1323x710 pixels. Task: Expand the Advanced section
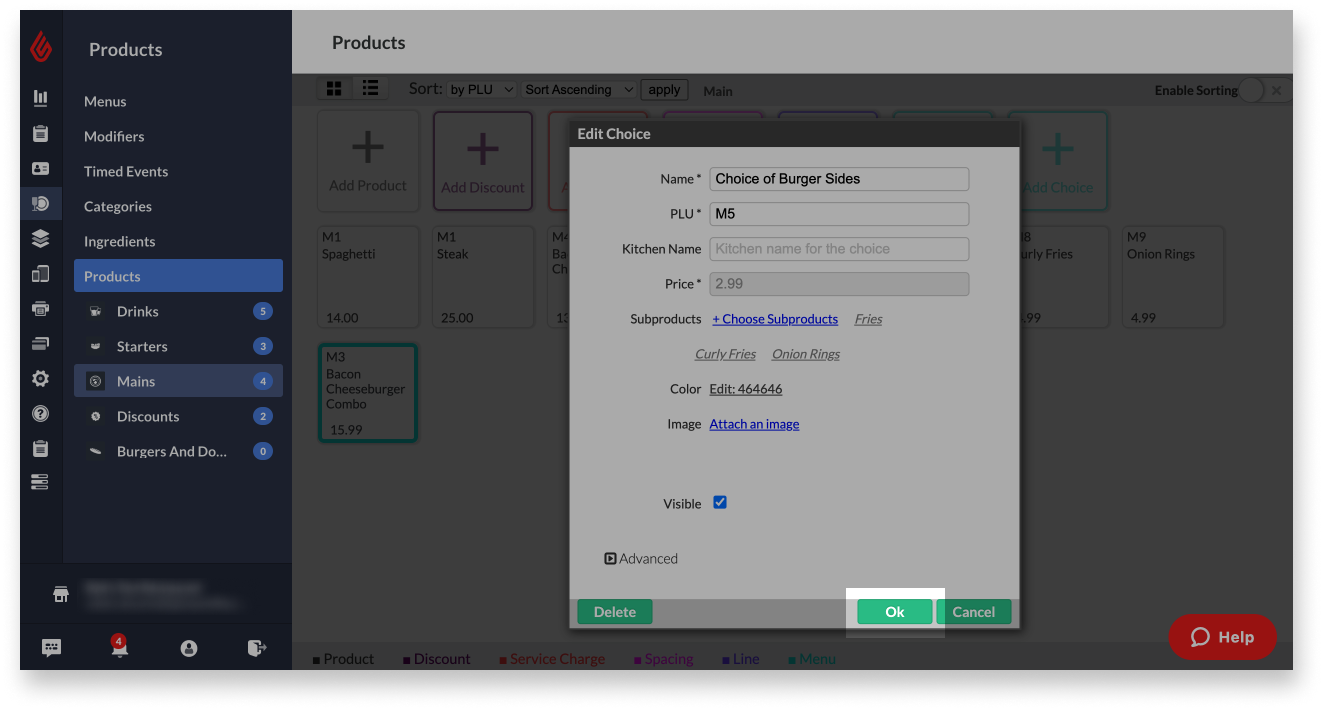[x=641, y=558]
